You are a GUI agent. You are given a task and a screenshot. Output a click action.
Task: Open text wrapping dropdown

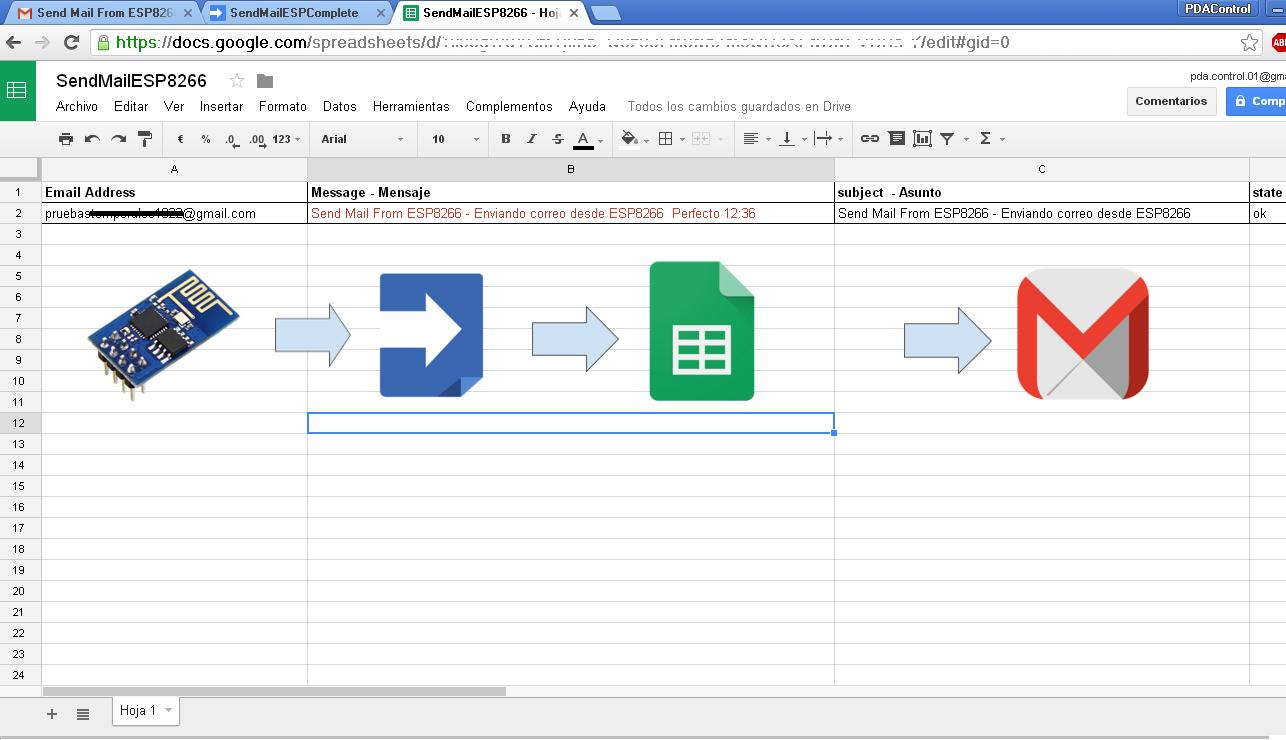(x=828, y=139)
